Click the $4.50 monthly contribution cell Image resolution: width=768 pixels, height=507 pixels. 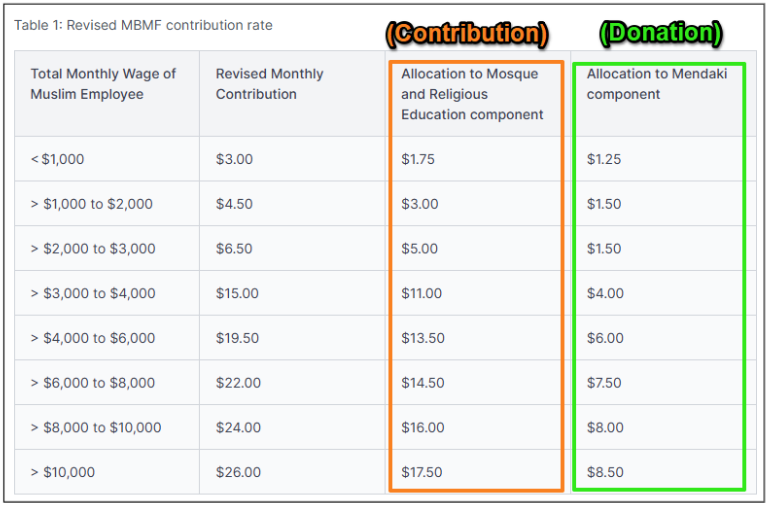point(234,204)
